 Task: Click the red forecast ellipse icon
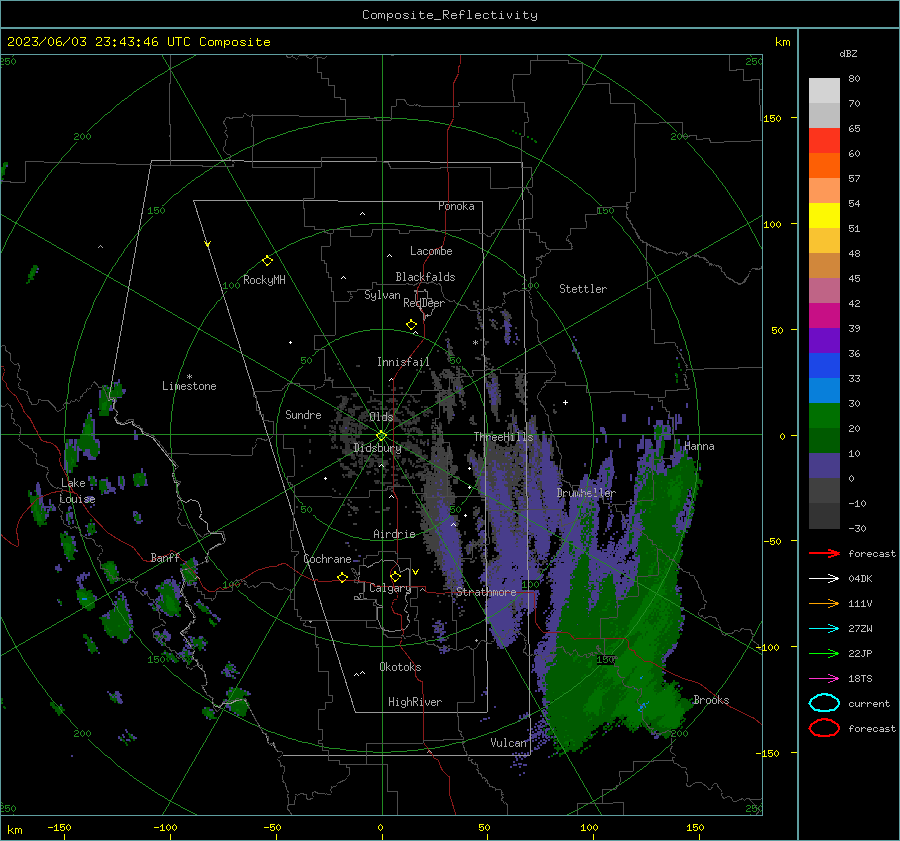click(x=824, y=728)
